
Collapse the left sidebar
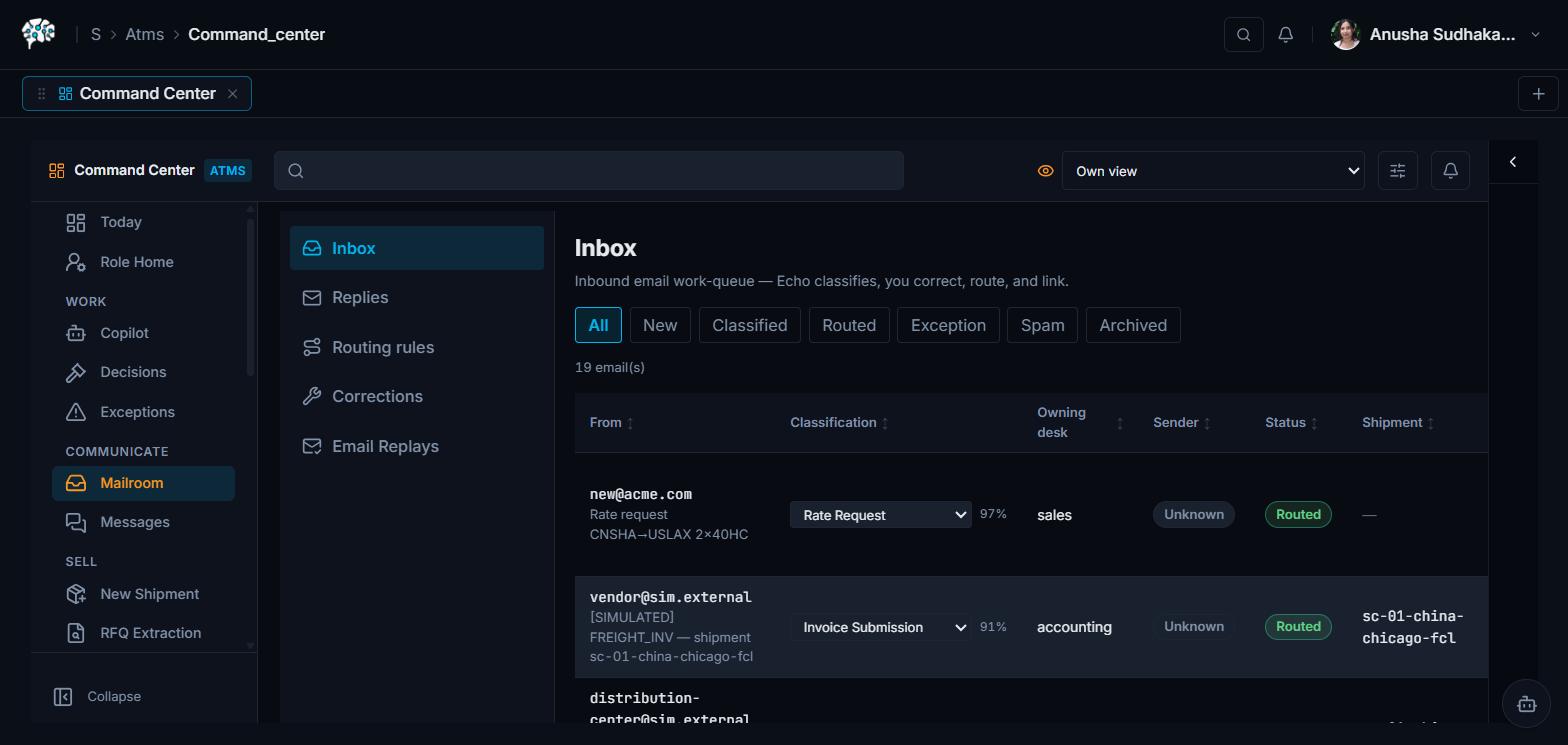98,696
